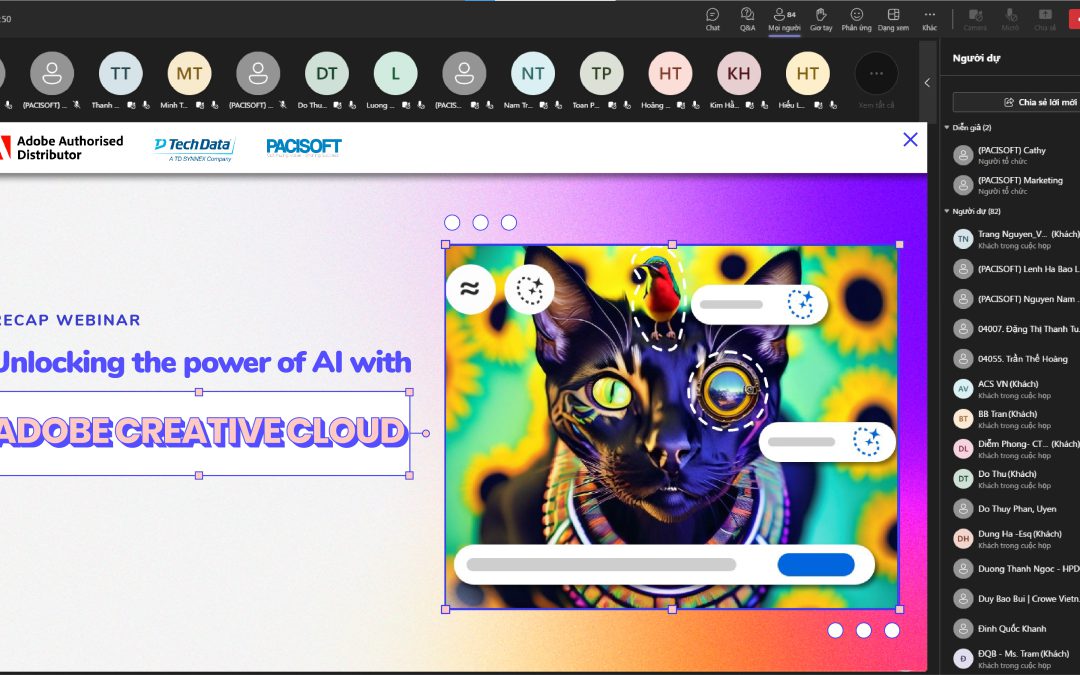Click the blue button in the image prompt bar
1080x675 pixels.
click(816, 565)
